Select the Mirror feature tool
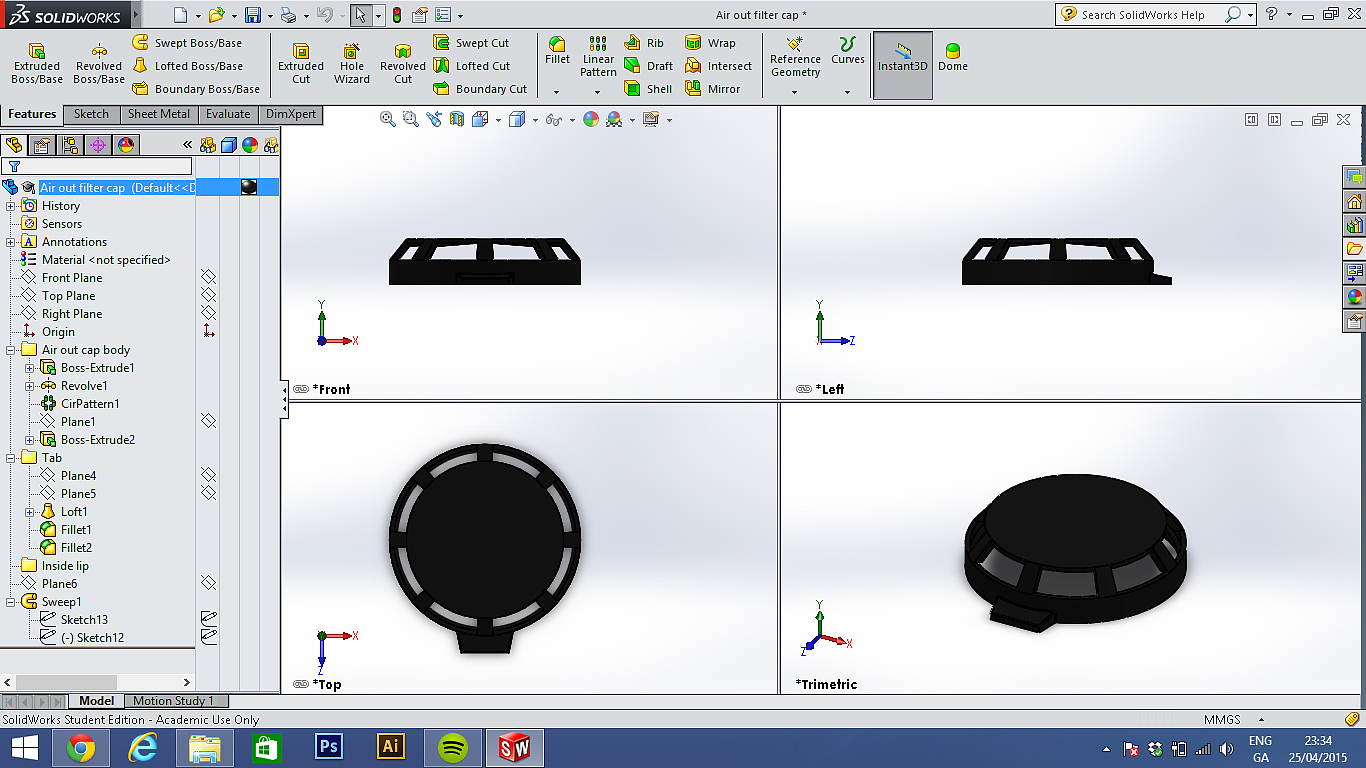The height and width of the screenshot is (768, 1366). (x=713, y=89)
